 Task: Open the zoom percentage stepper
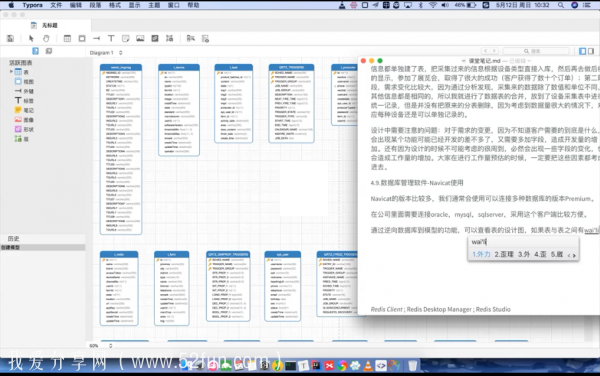tap(111, 346)
